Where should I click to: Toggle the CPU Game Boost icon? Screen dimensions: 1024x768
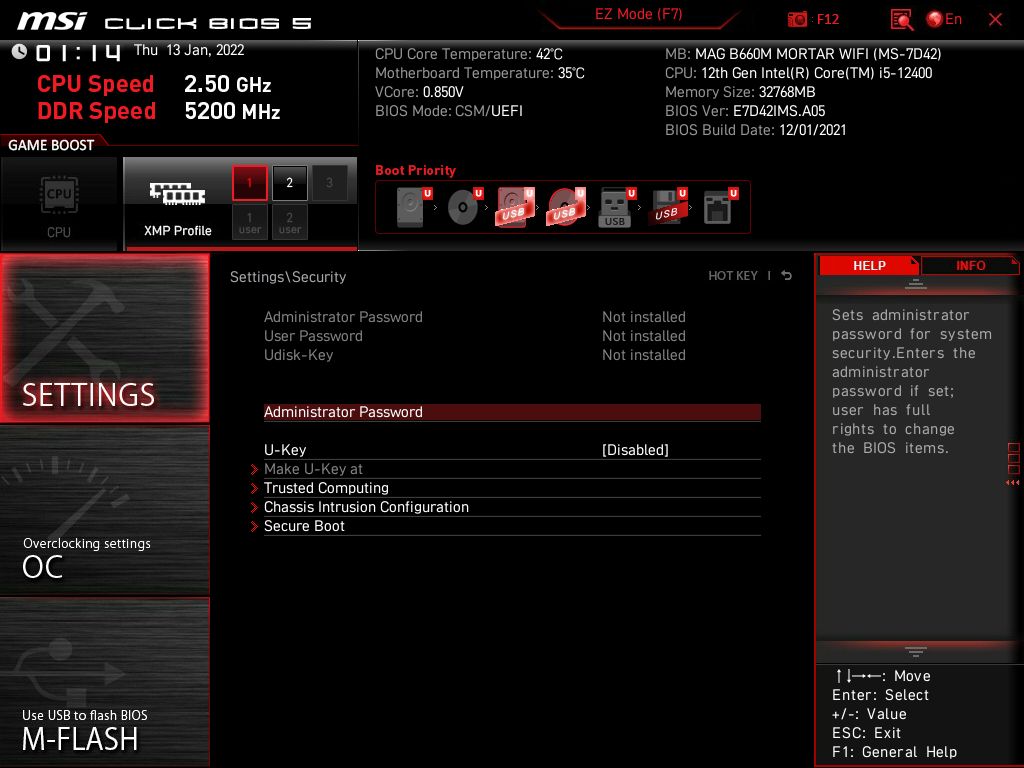click(x=59, y=204)
